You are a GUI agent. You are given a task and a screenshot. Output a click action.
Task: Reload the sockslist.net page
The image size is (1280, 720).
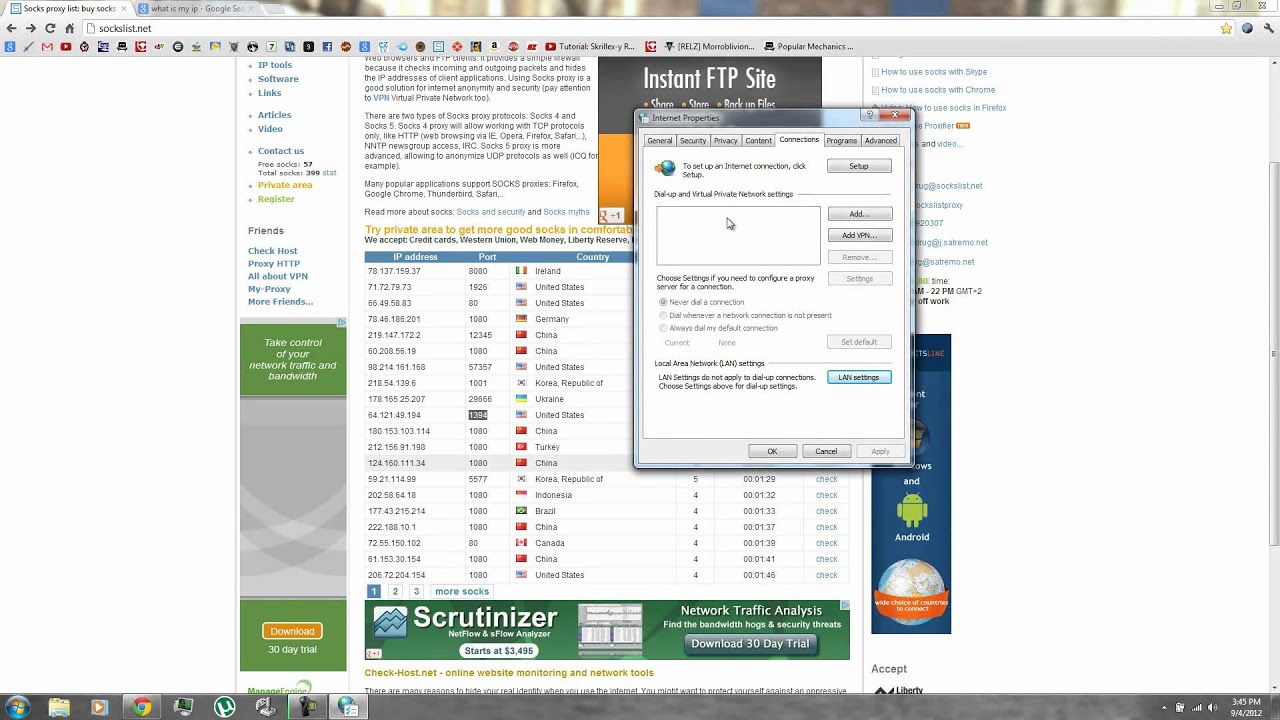(49, 28)
